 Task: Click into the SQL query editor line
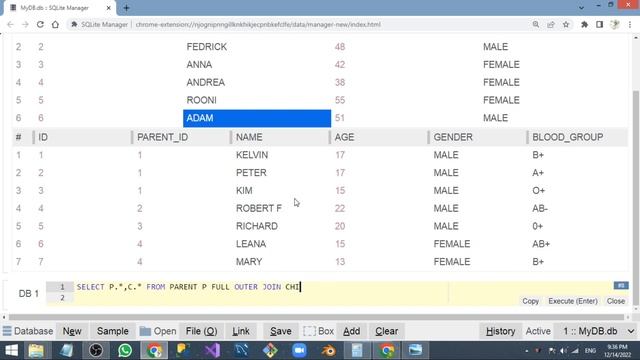click(x=261, y=287)
